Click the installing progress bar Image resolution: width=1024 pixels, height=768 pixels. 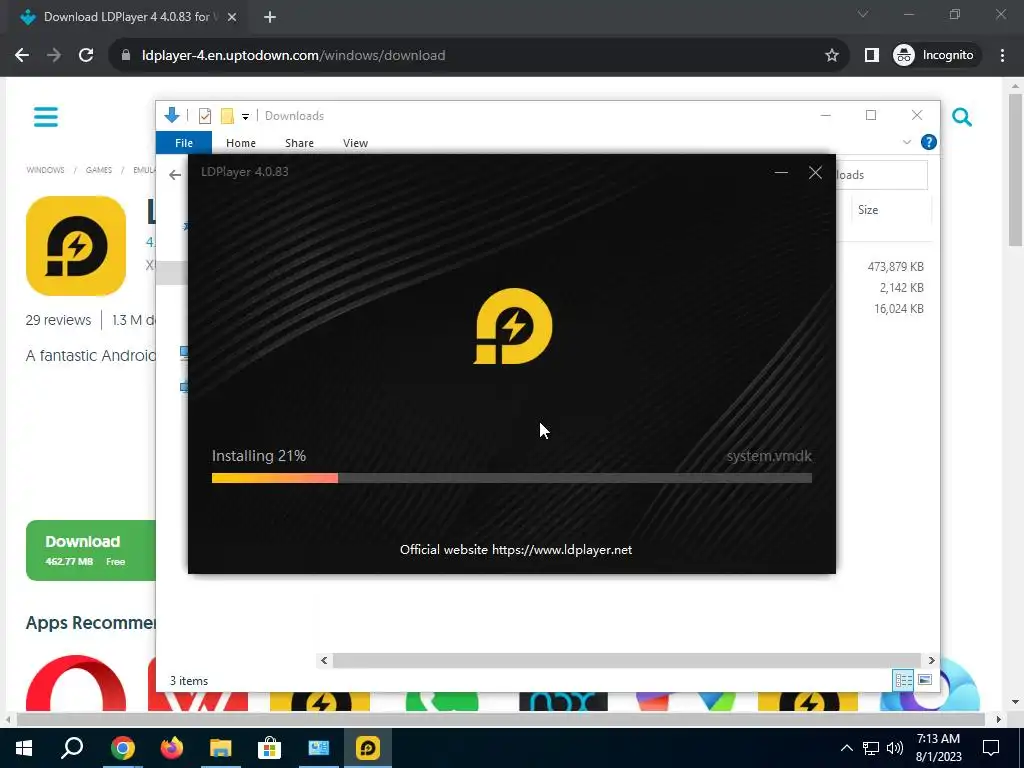point(511,478)
